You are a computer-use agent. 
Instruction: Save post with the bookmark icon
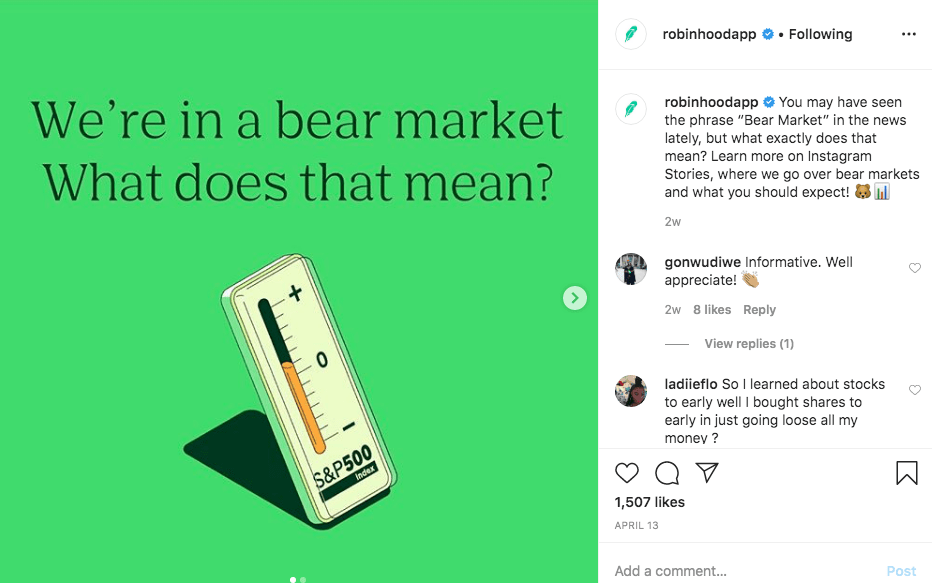[906, 473]
